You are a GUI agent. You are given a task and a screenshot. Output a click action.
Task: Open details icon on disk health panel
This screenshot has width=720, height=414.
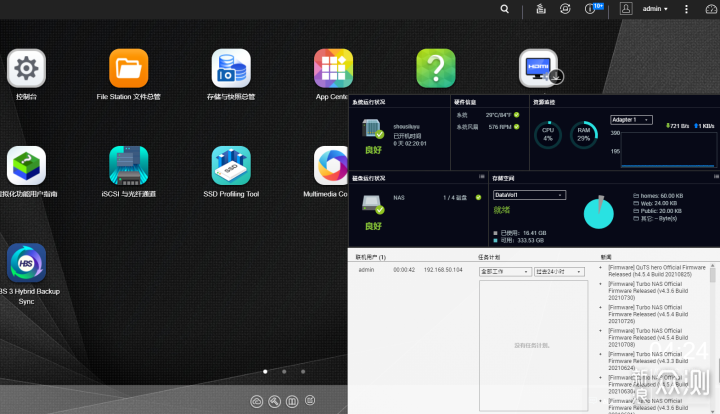pyautogui.click(x=482, y=177)
